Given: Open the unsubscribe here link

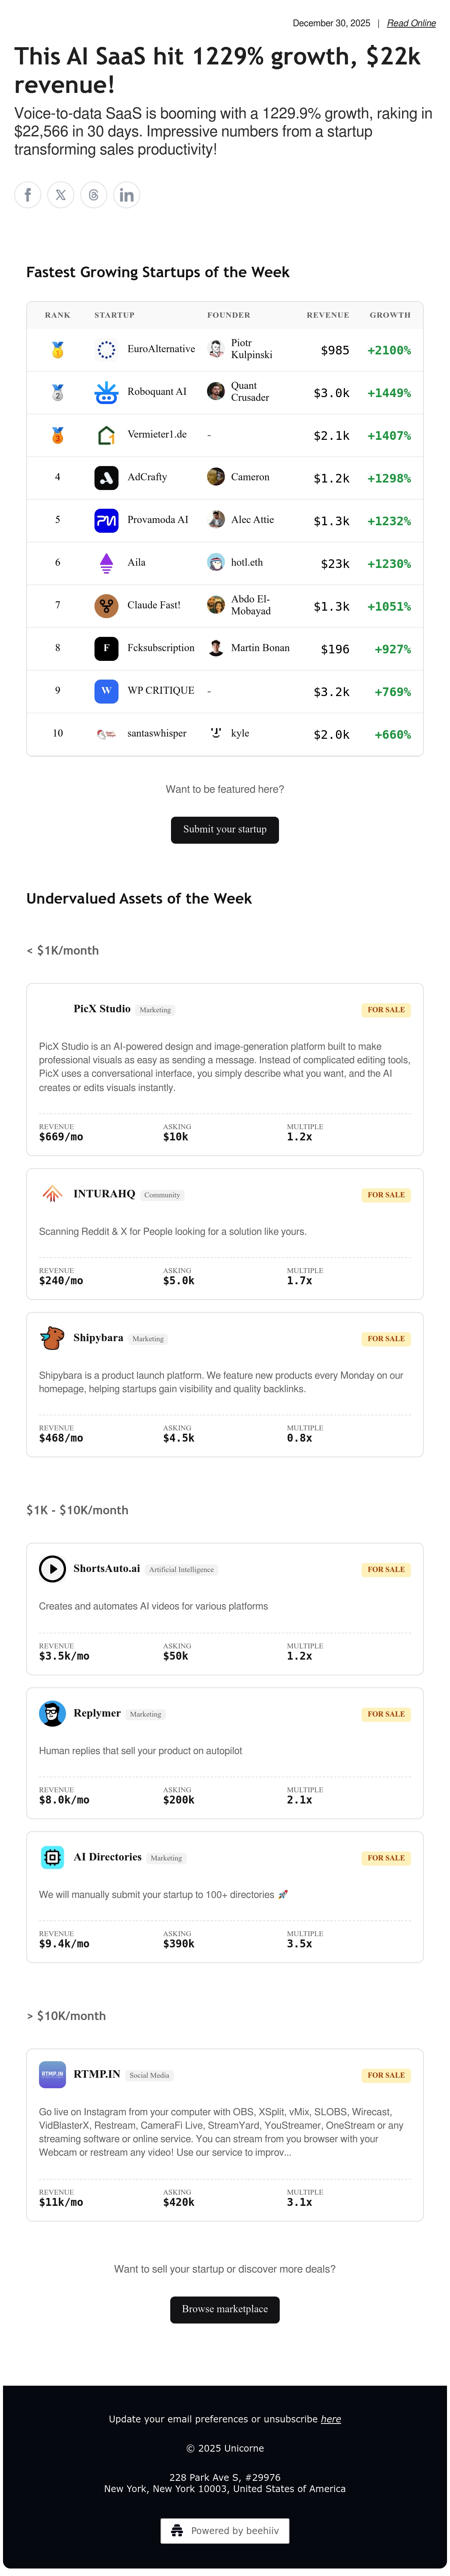Looking at the screenshot, I should (x=331, y=2419).
